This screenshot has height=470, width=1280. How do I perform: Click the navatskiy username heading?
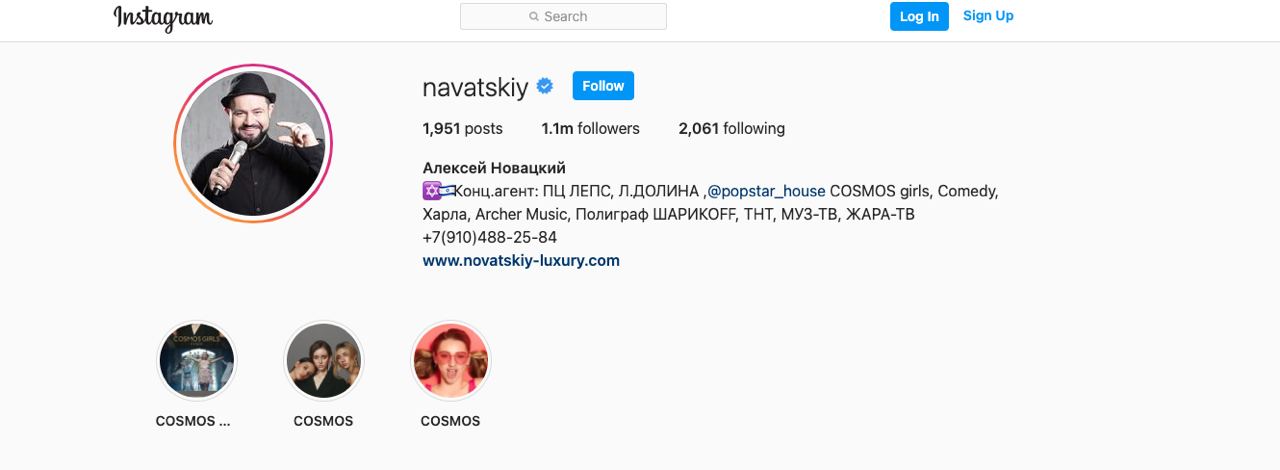coord(475,87)
